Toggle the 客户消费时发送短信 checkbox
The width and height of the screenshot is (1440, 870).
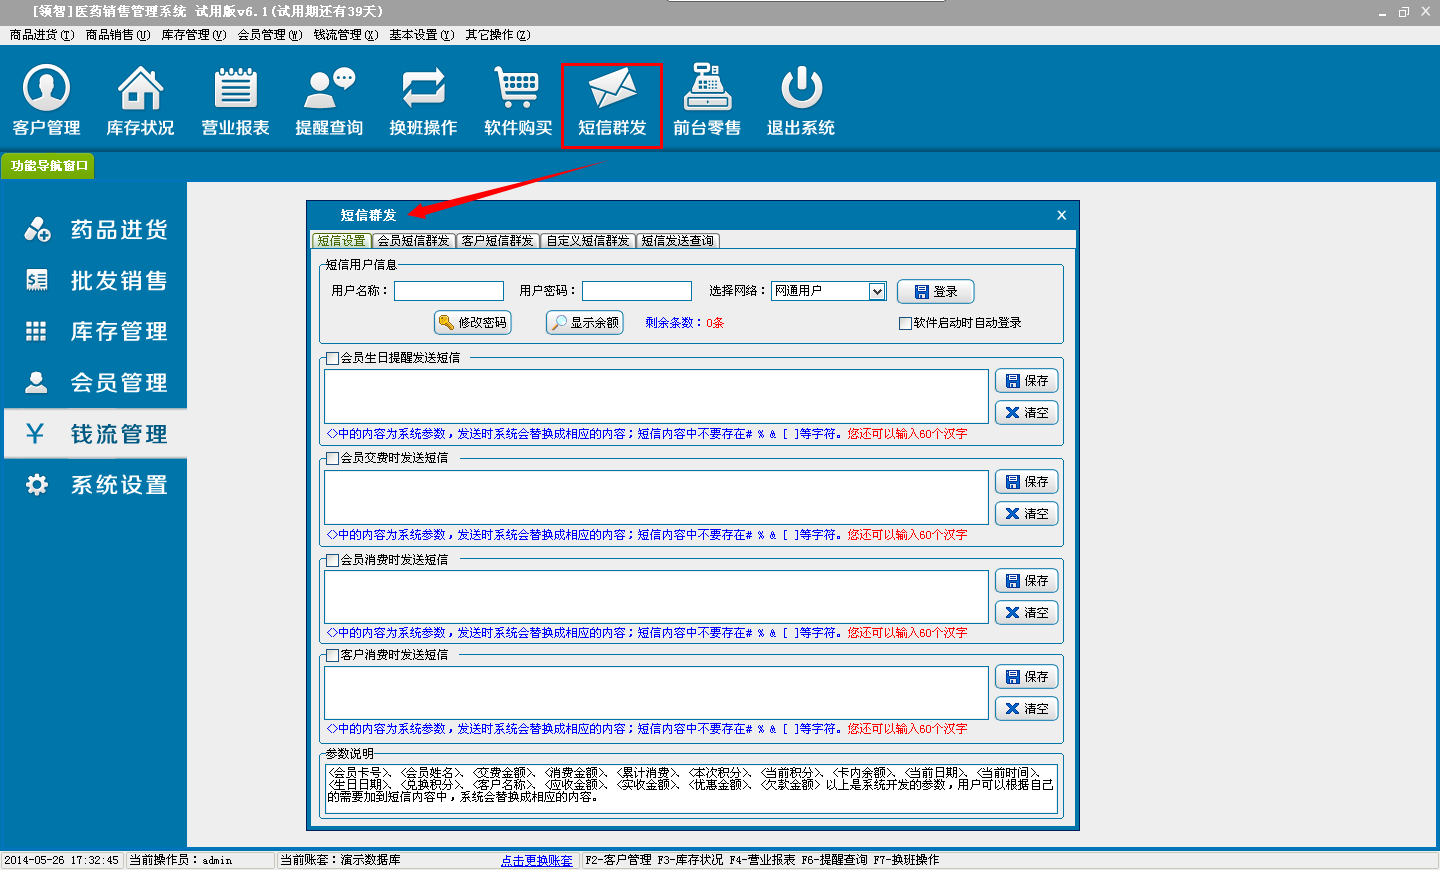[x=333, y=655]
